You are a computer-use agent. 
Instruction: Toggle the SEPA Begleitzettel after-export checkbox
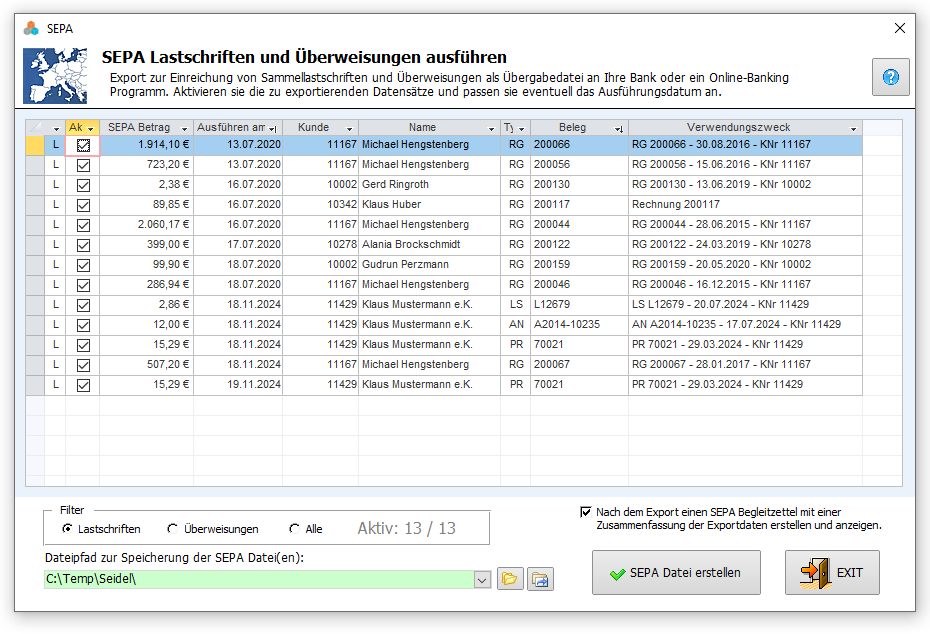pyautogui.click(x=585, y=512)
